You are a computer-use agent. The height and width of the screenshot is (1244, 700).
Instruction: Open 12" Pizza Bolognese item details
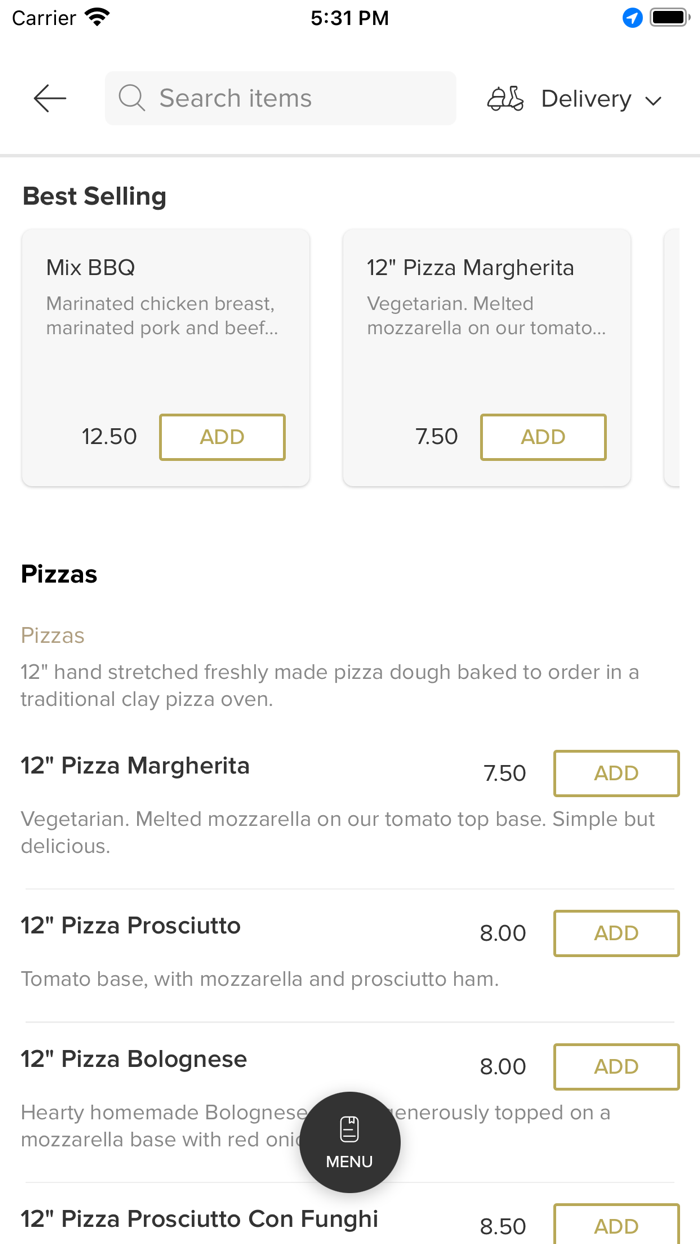[x=134, y=1060]
